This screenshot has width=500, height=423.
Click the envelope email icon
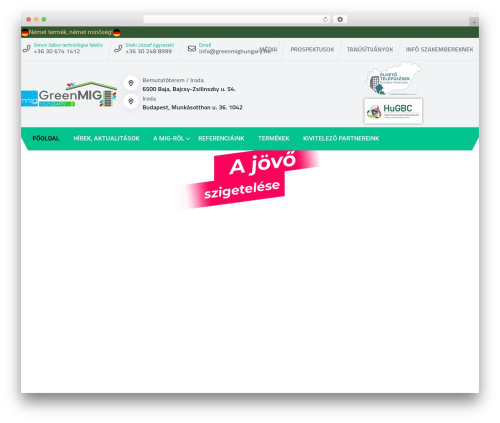pyautogui.click(x=192, y=49)
